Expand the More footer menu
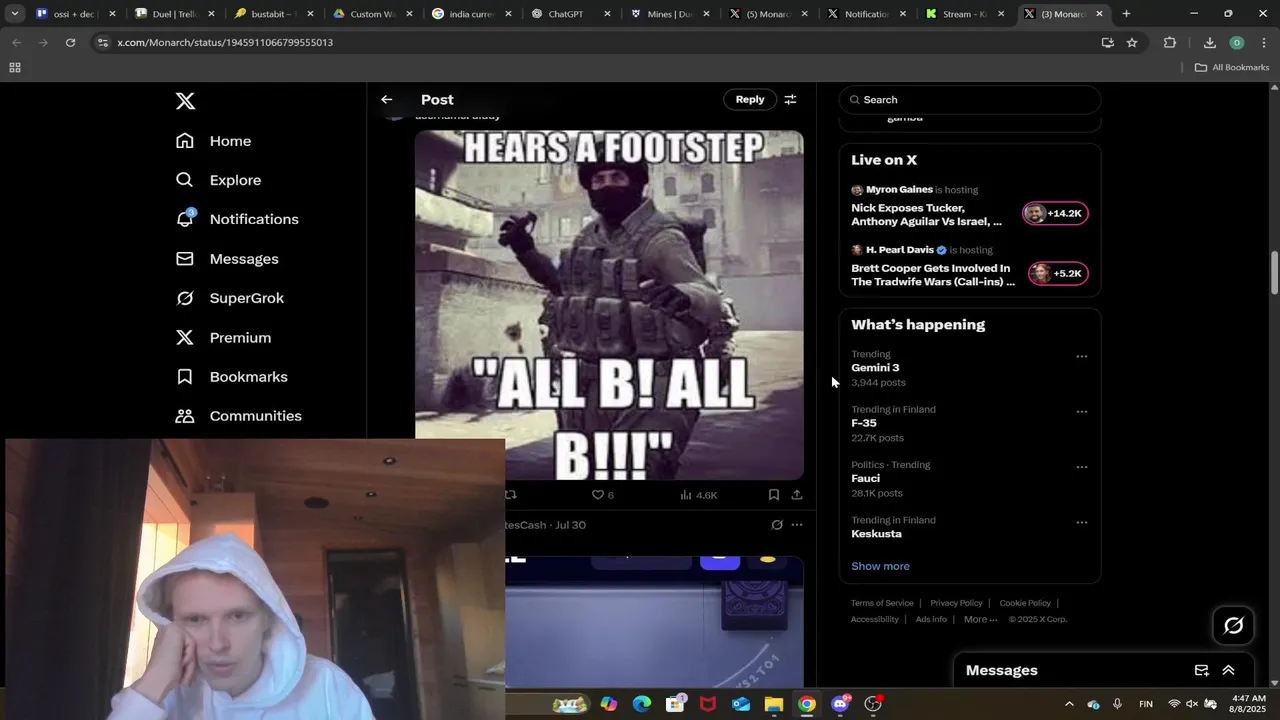This screenshot has width=1280, height=720. pos(980,619)
